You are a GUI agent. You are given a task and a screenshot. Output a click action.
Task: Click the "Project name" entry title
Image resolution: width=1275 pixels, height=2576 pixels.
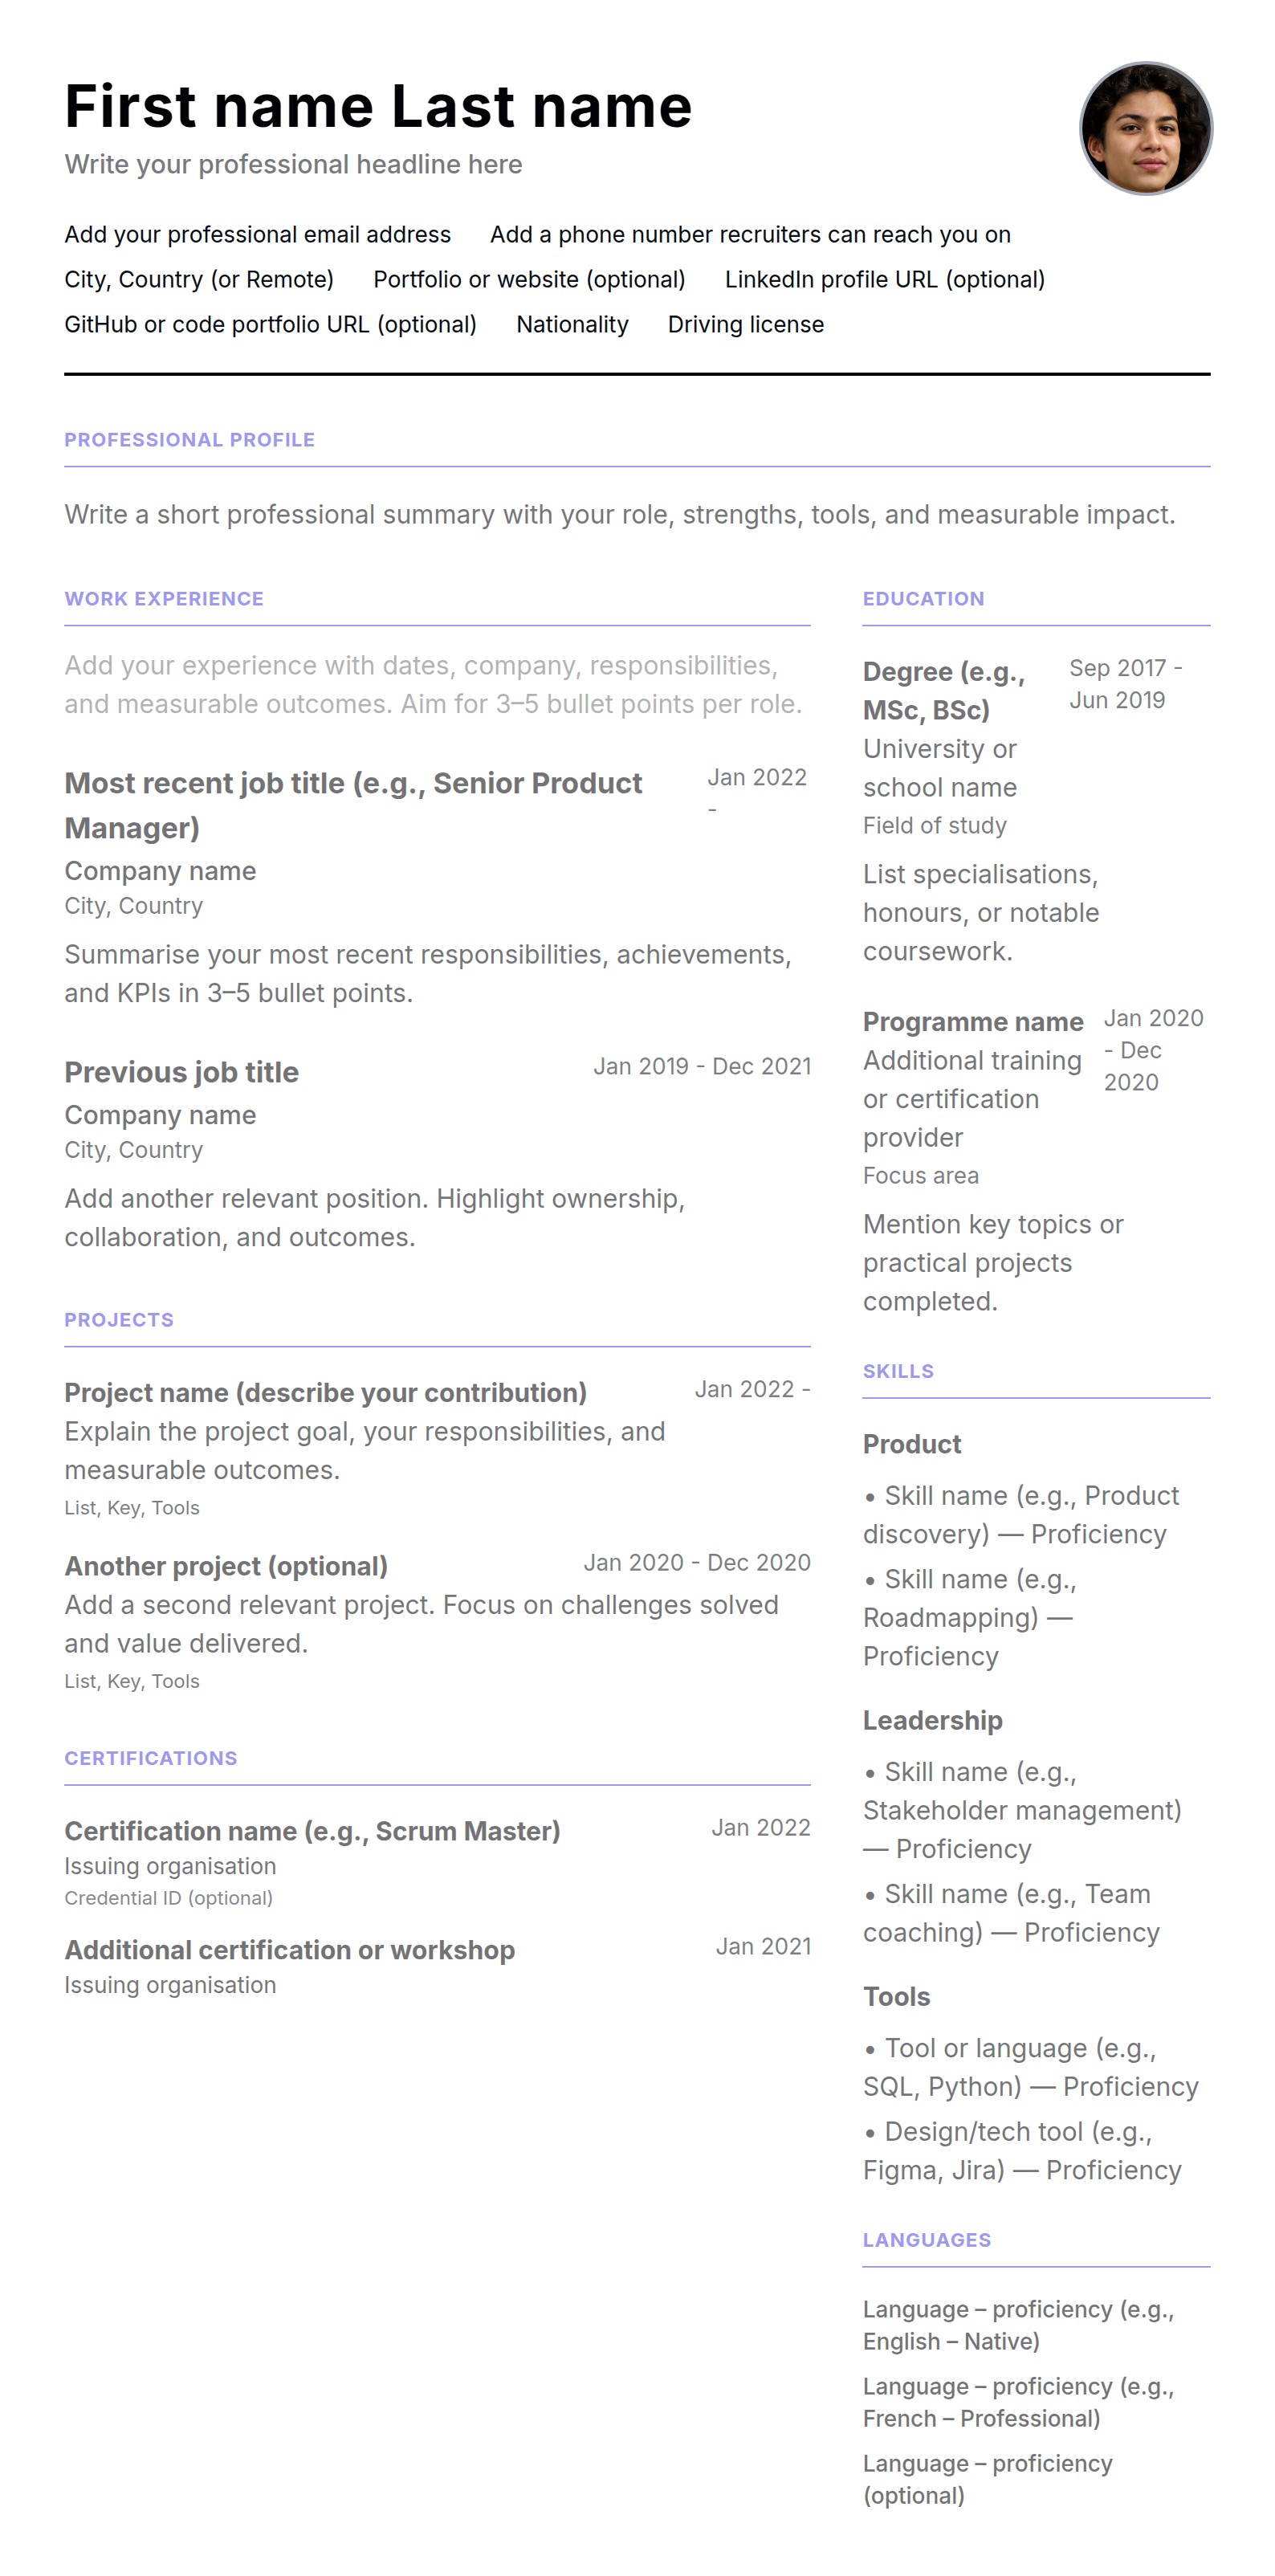point(325,1392)
